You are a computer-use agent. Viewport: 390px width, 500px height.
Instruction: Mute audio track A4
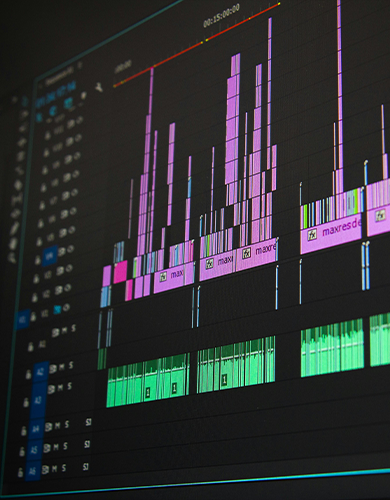[x=58, y=425]
